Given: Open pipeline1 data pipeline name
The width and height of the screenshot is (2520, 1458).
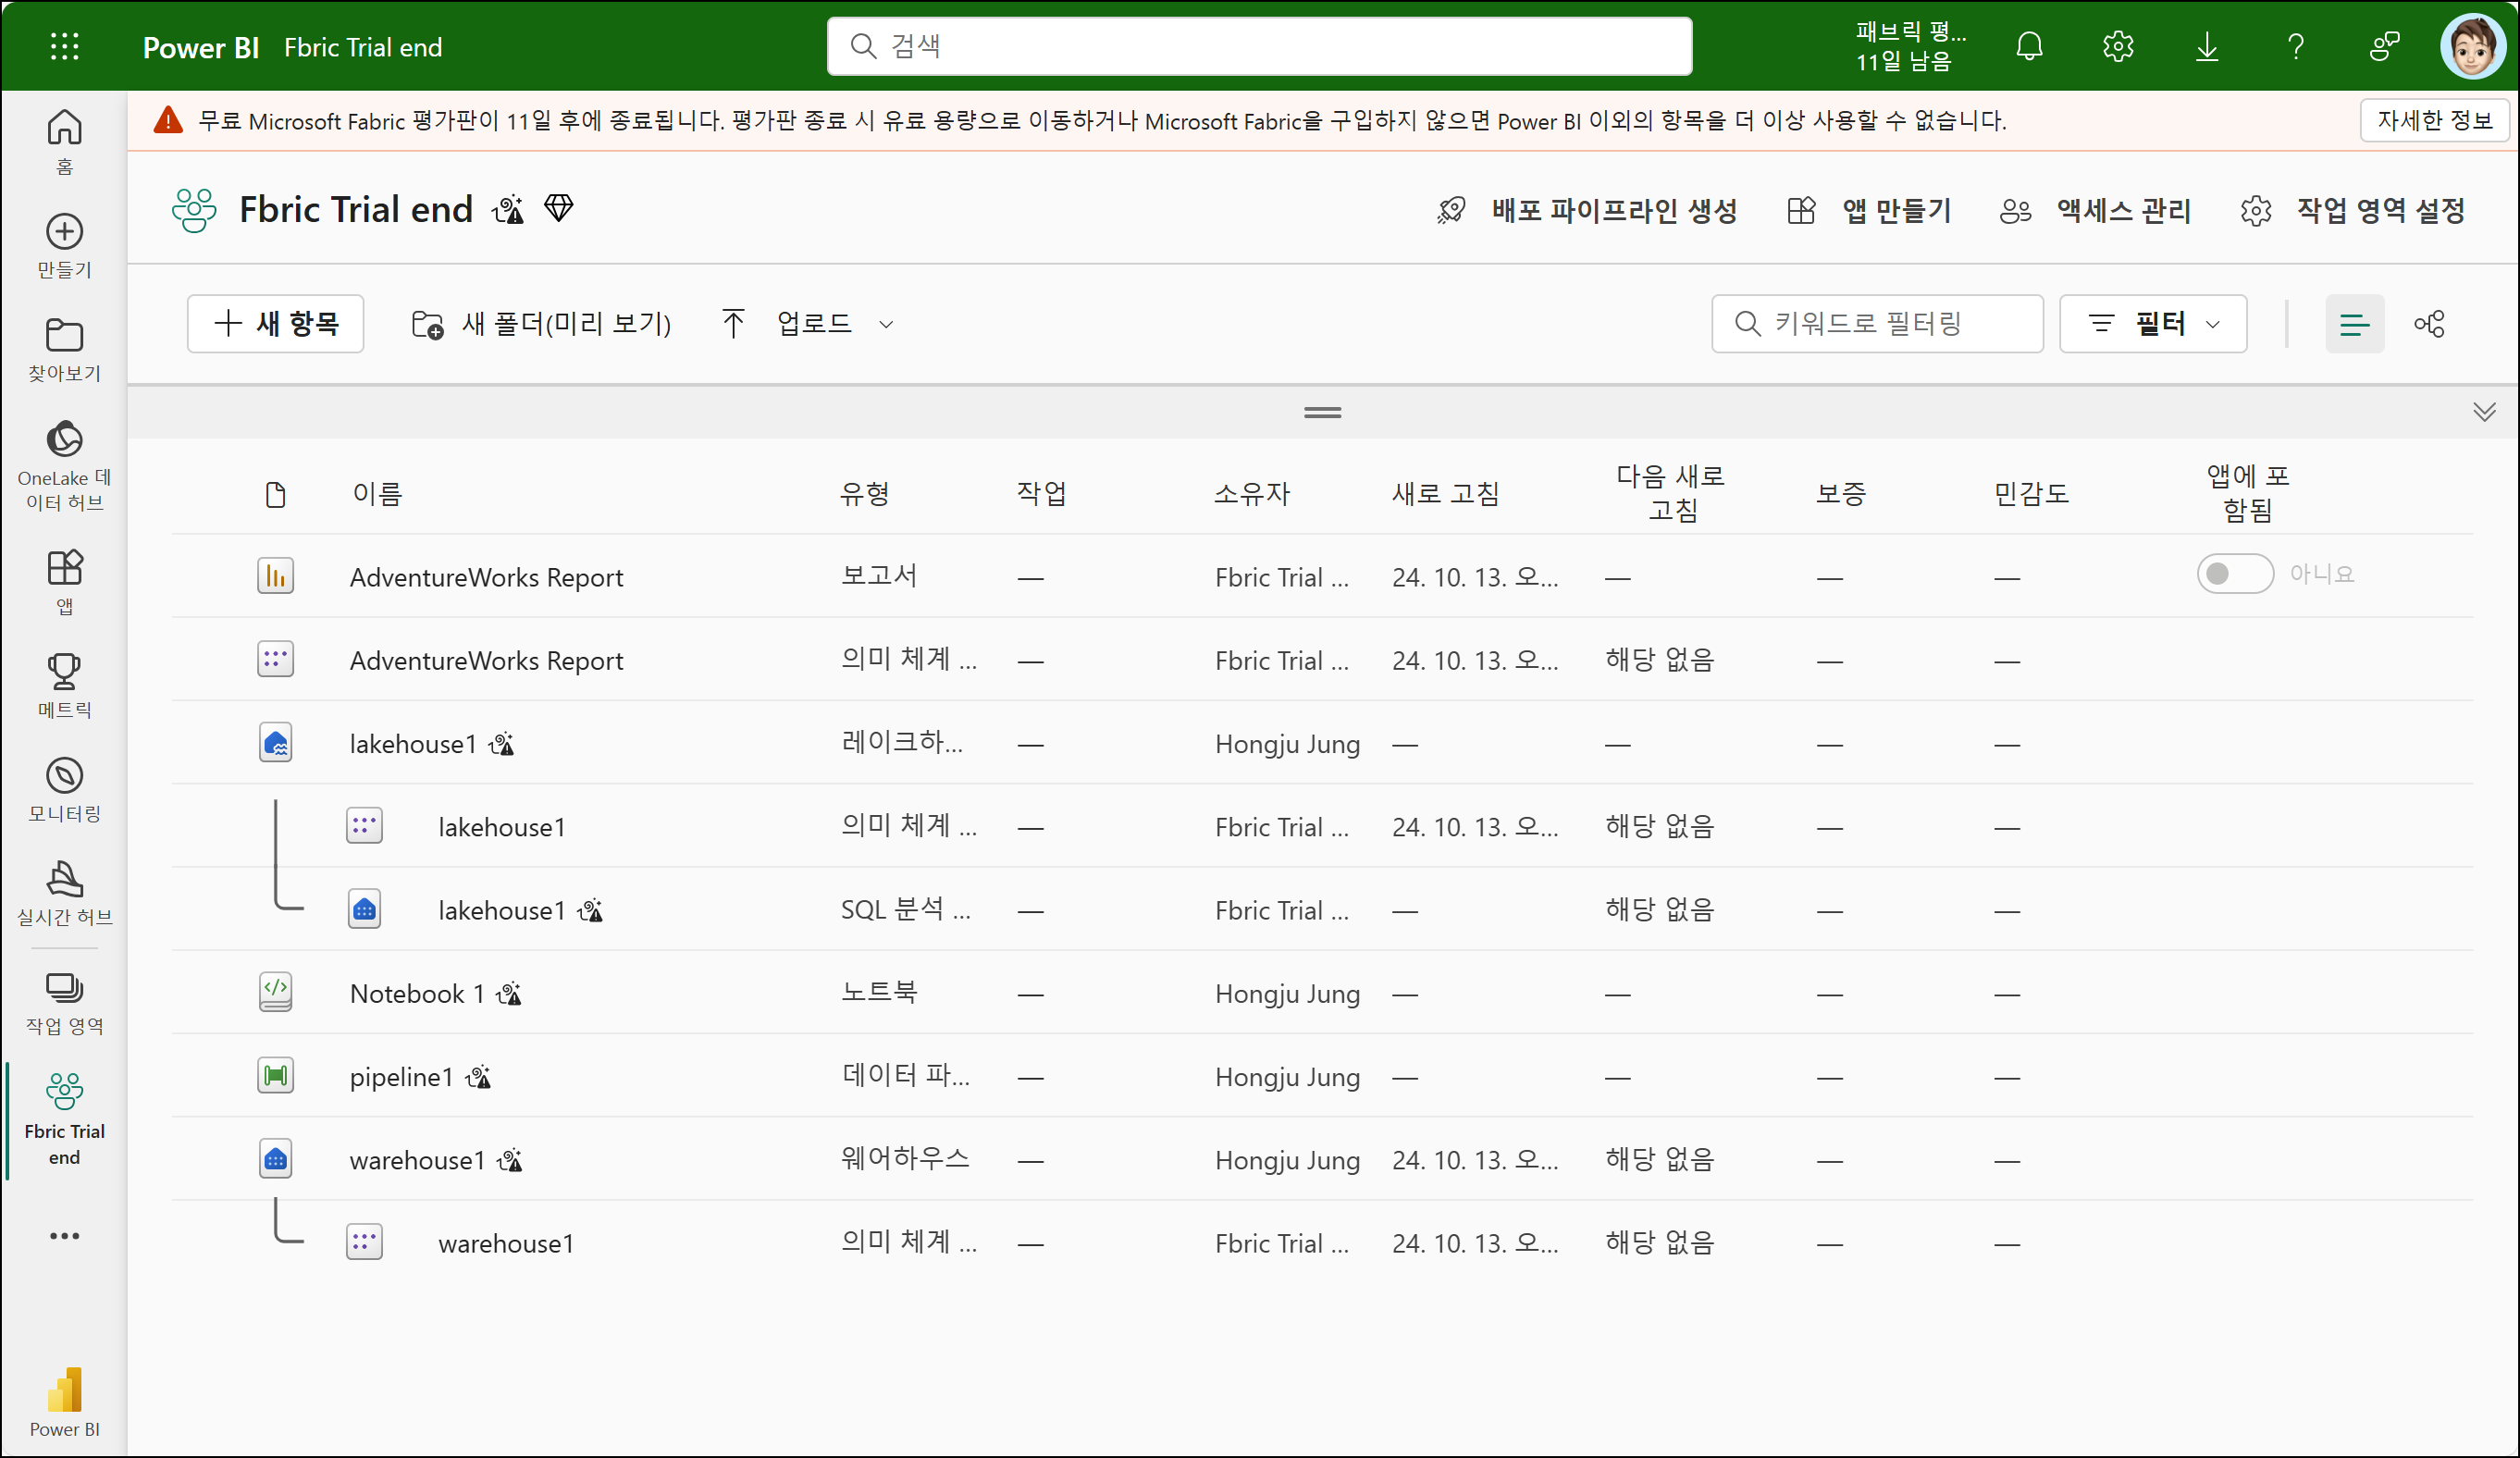Looking at the screenshot, I should (x=401, y=1076).
